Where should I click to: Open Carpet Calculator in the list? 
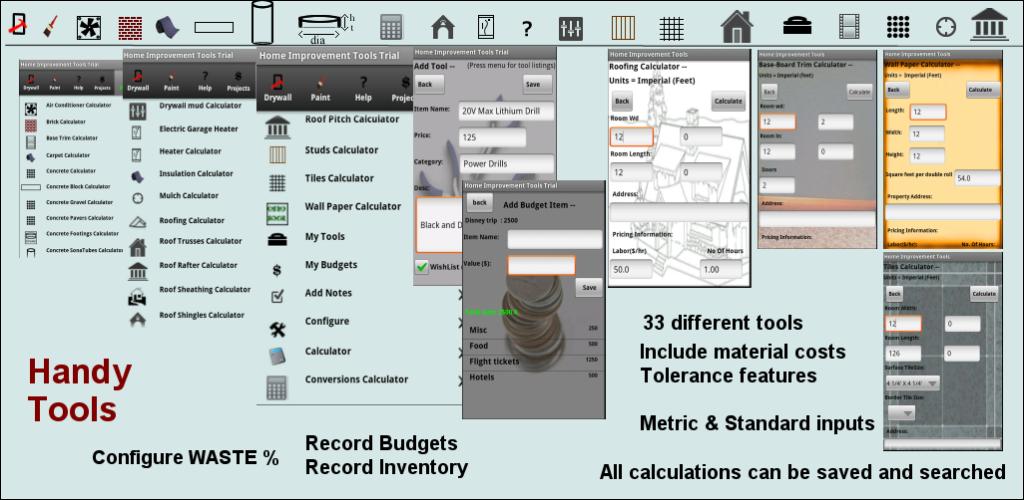coord(70,156)
